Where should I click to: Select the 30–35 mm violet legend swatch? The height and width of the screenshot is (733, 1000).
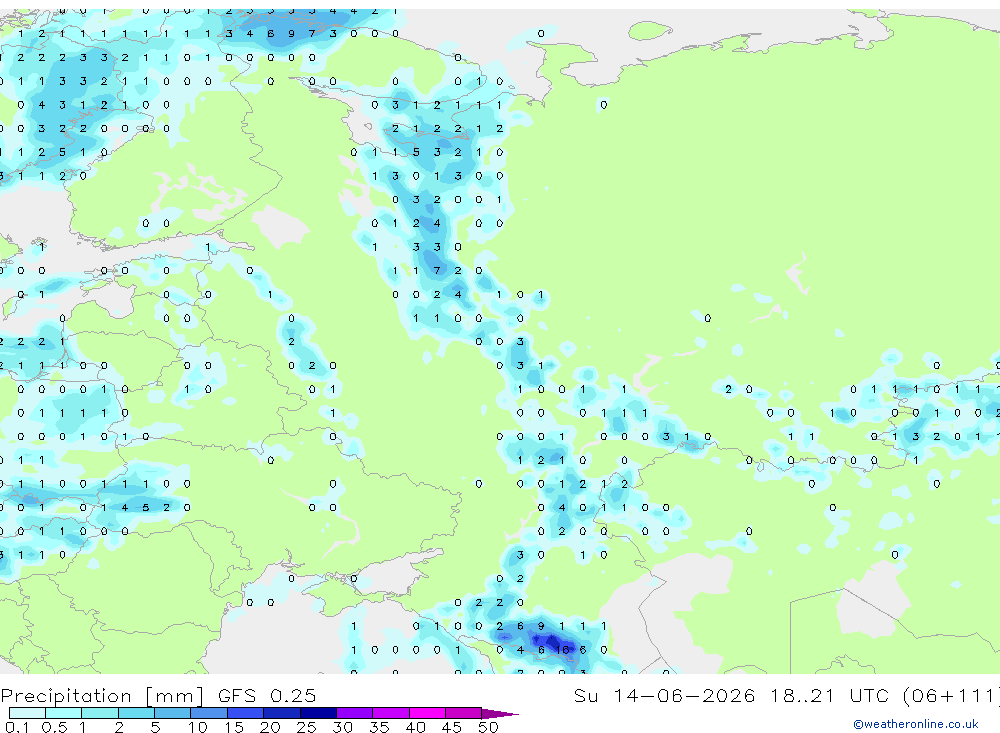(355, 713)
